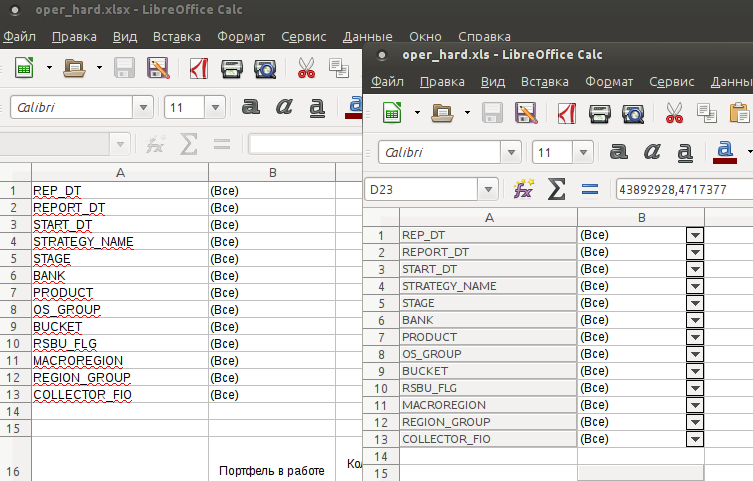Click font color swatch in oper_hard.xls window
This screenshot has width=753, height=481.
[x=726, y=152]
